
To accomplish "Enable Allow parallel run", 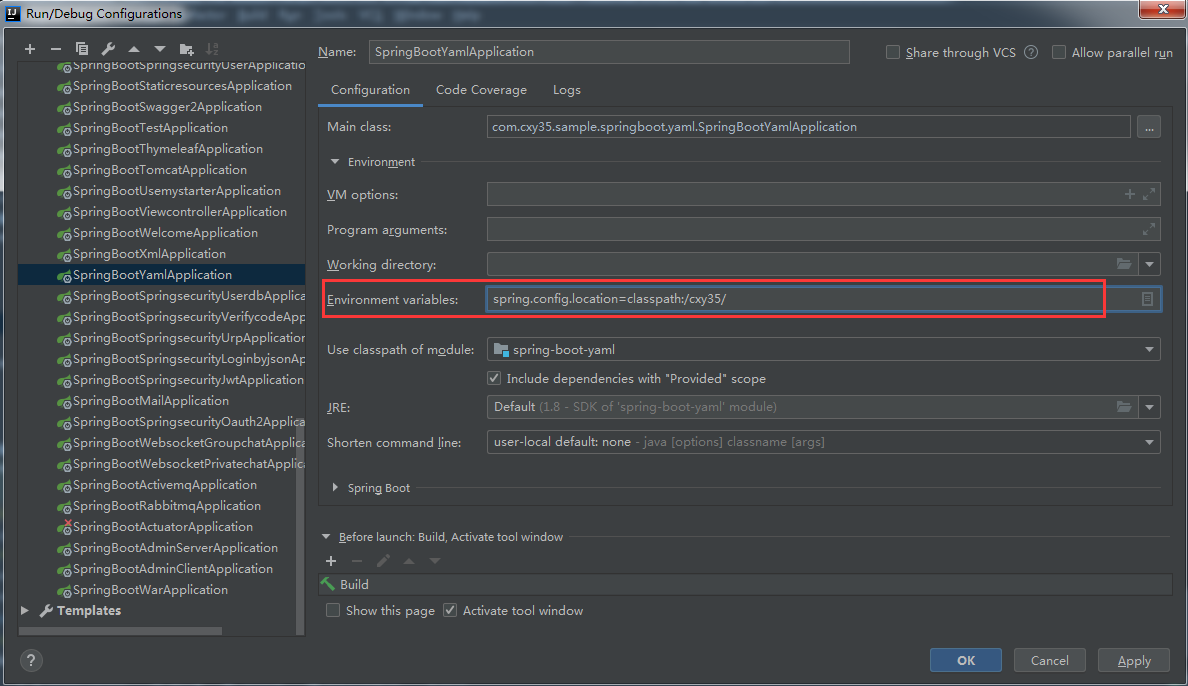I will click(x=1059, y=52).
